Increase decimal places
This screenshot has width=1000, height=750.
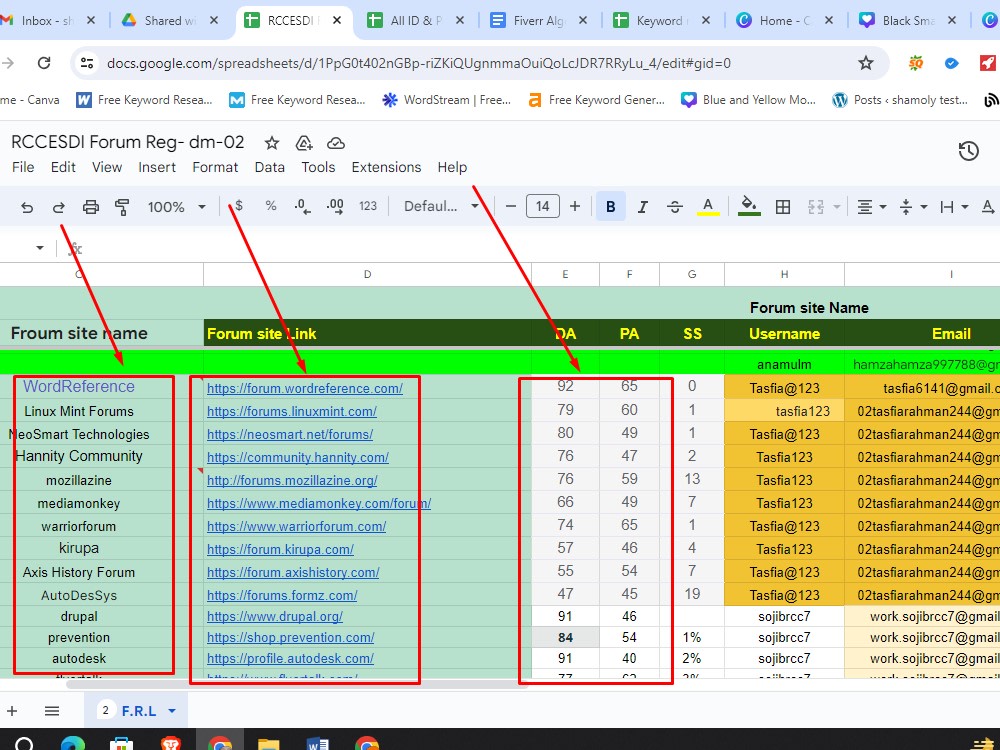coord(335,206)
